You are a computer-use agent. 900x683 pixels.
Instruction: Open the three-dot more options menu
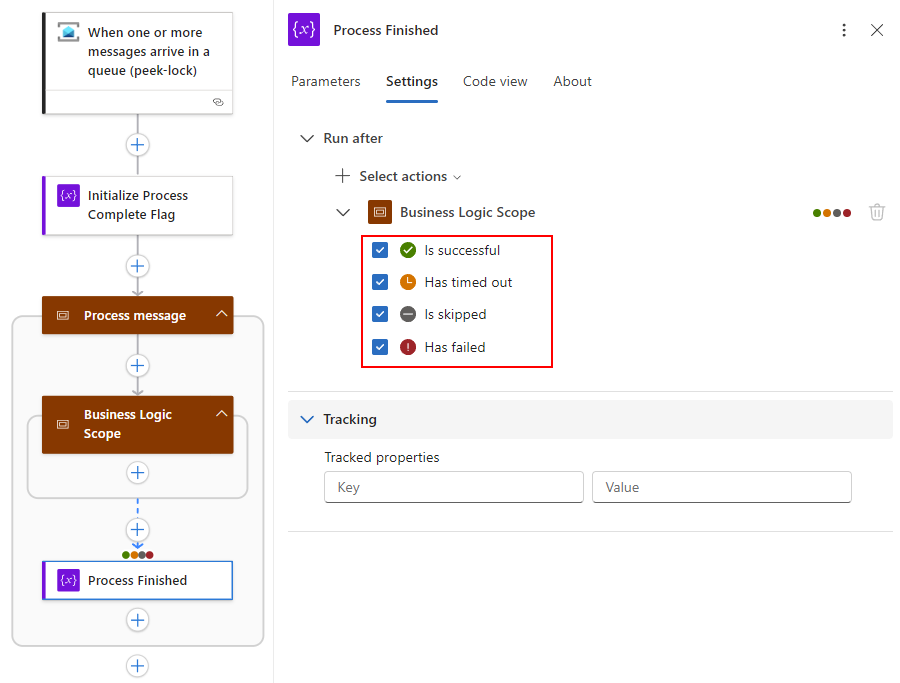[x=845, y=30]
